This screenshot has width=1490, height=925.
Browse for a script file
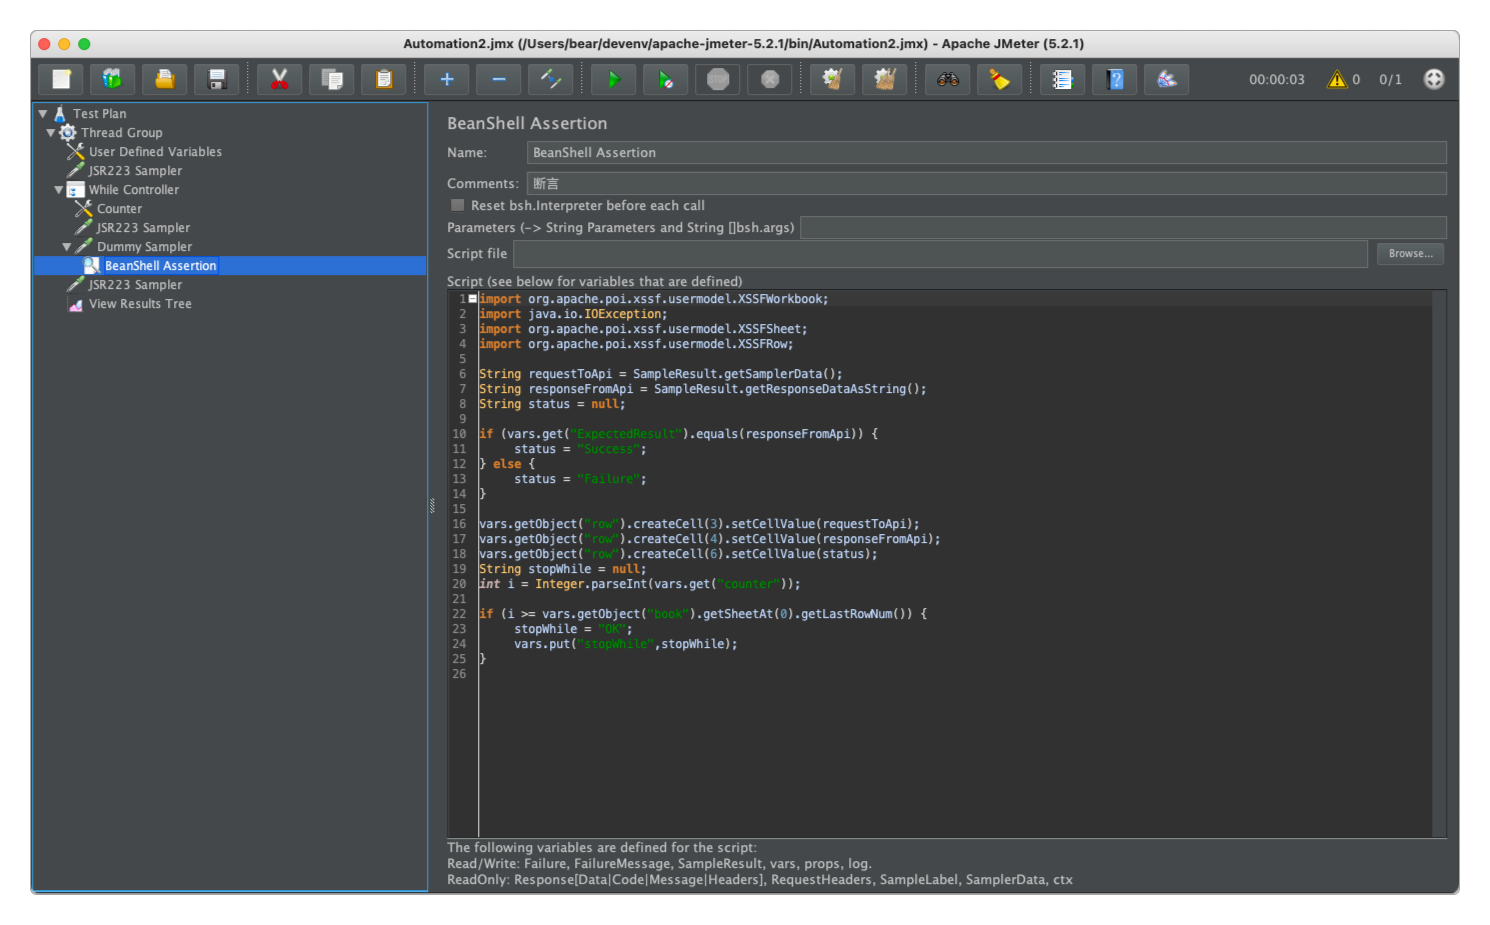coord(1410,254)
